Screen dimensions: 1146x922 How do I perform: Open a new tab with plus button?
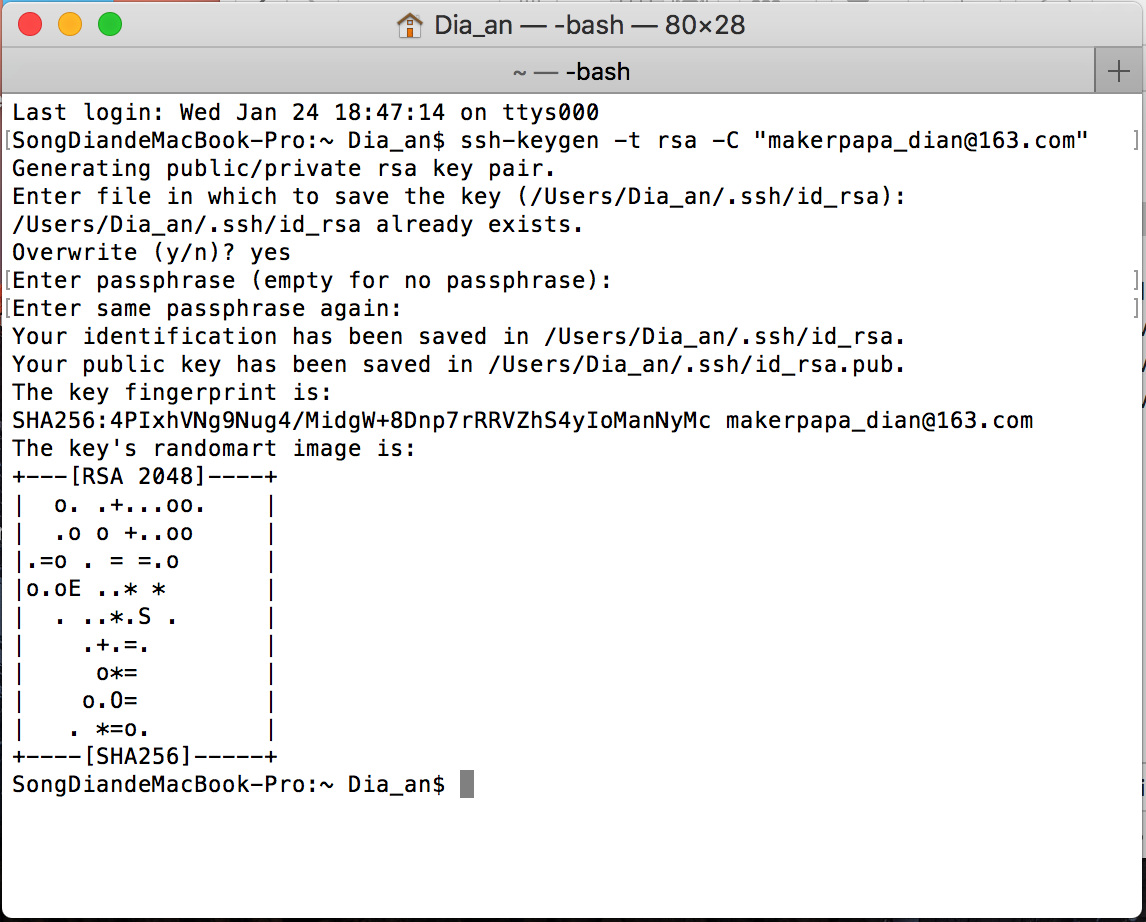(1118, 71)
